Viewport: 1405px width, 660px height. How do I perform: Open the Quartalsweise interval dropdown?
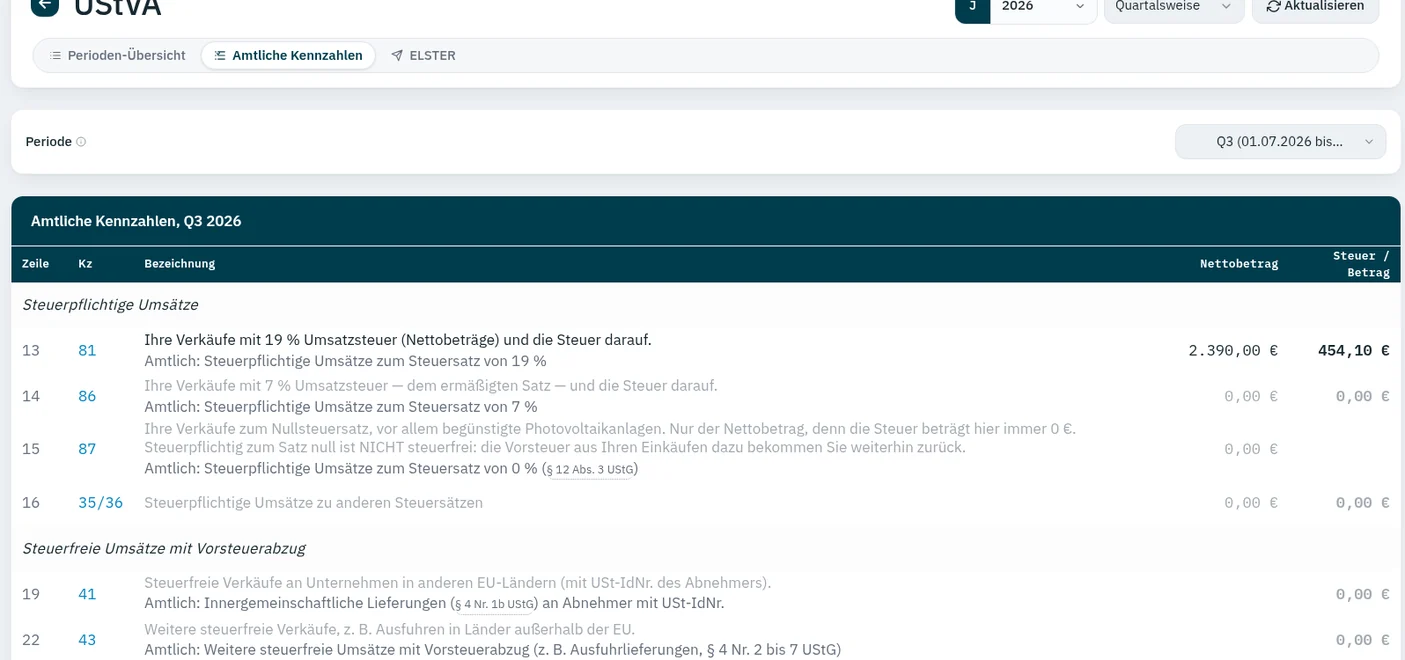tap(1174, 7)
